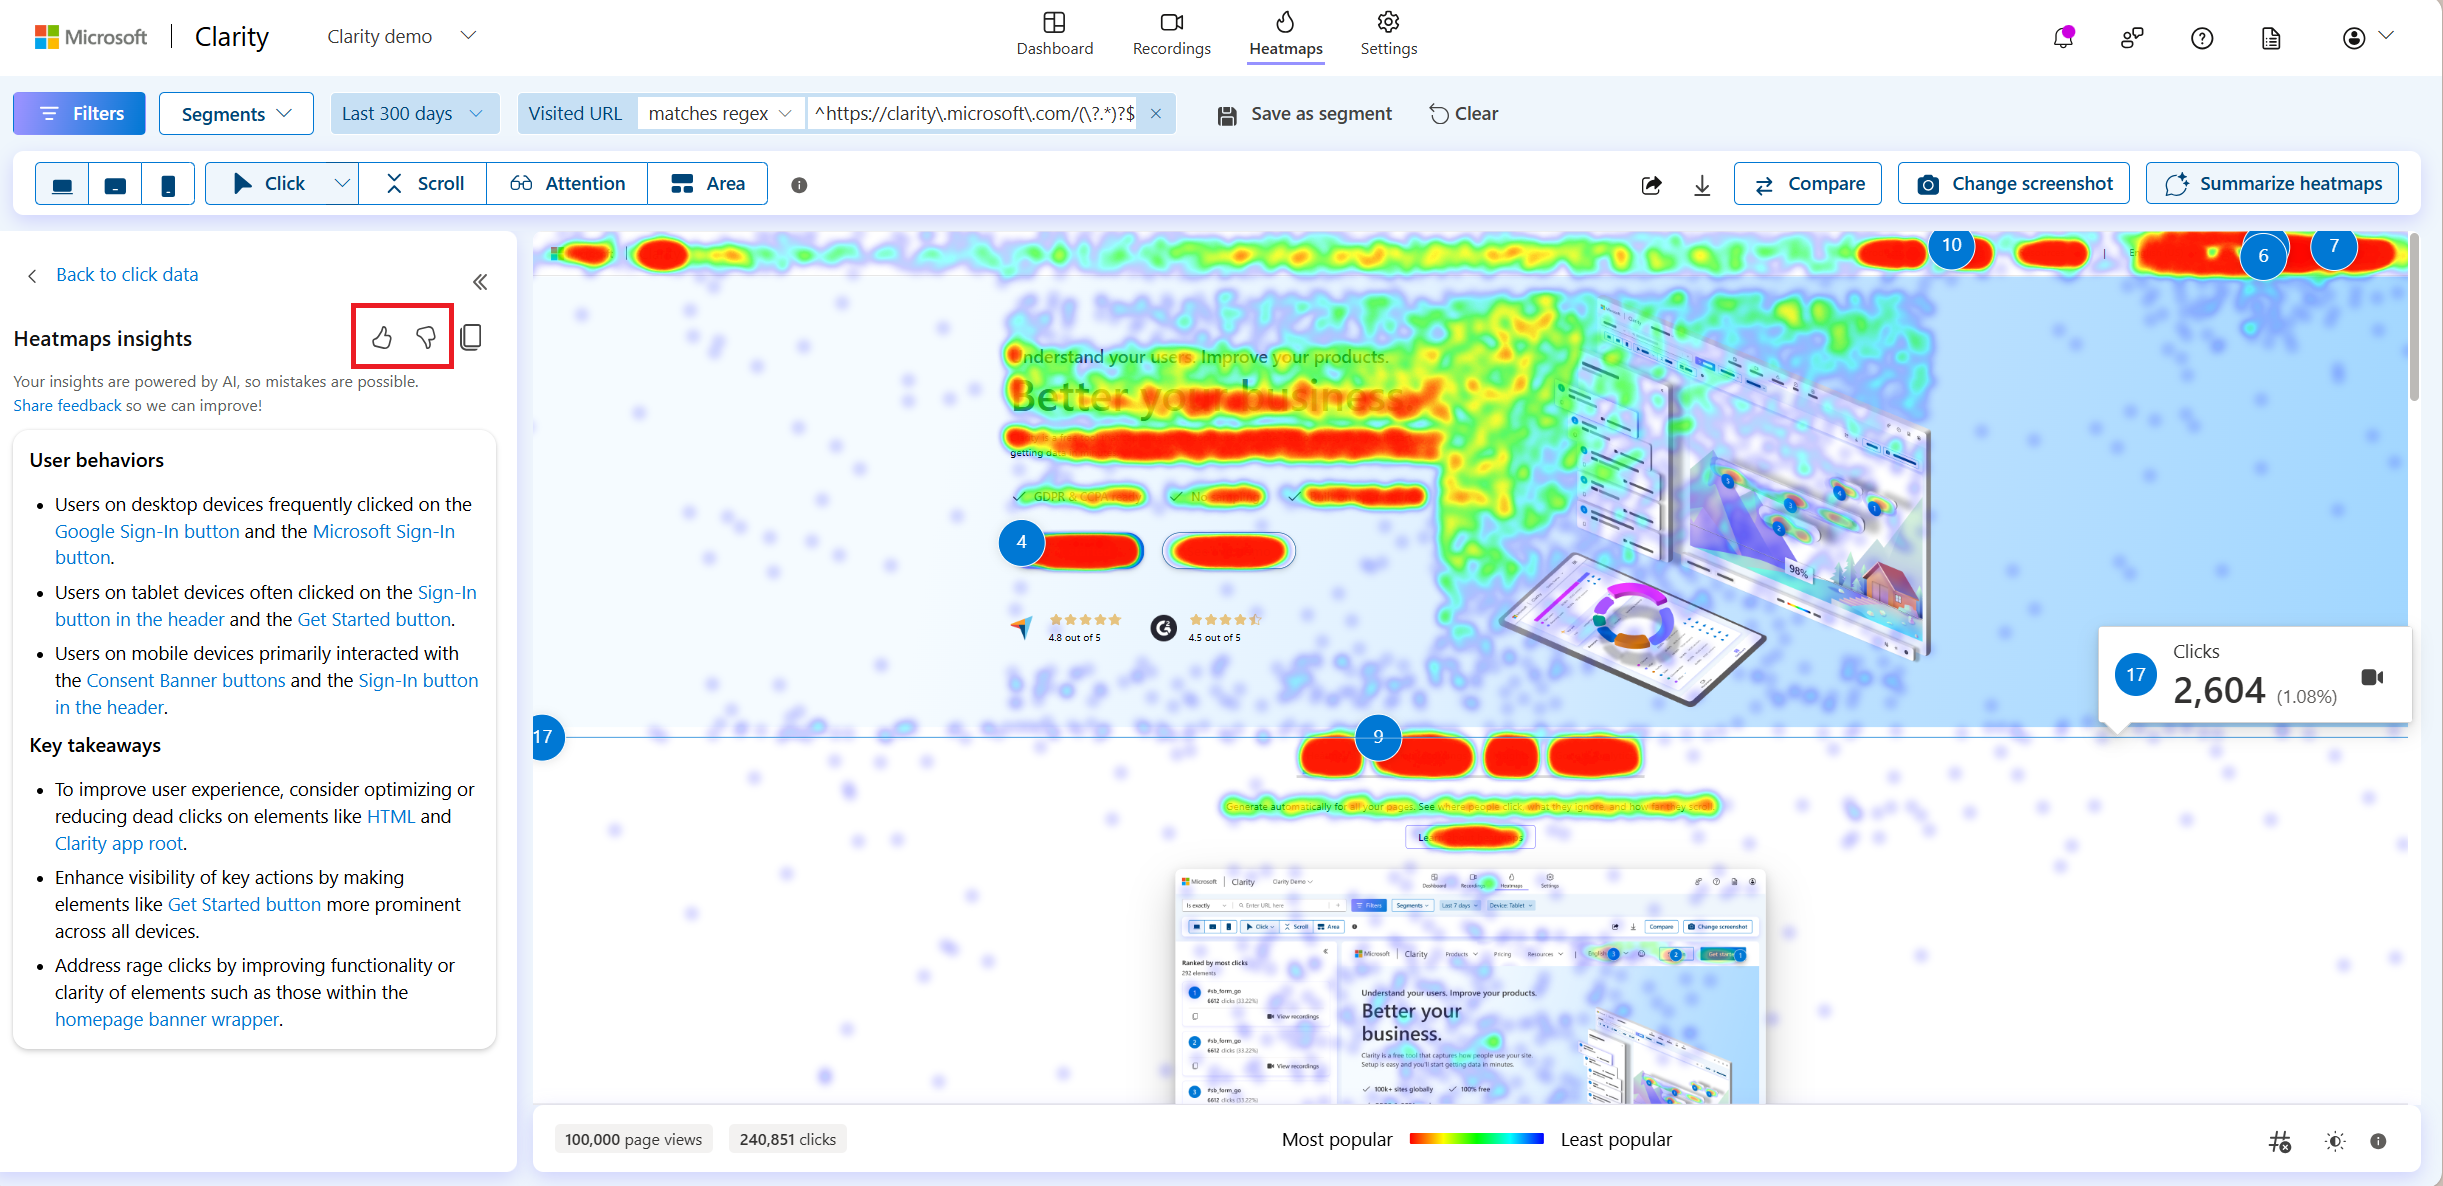The image size is (2443, 1186).
Task: Click the URL regex input field
Action: 974,114
